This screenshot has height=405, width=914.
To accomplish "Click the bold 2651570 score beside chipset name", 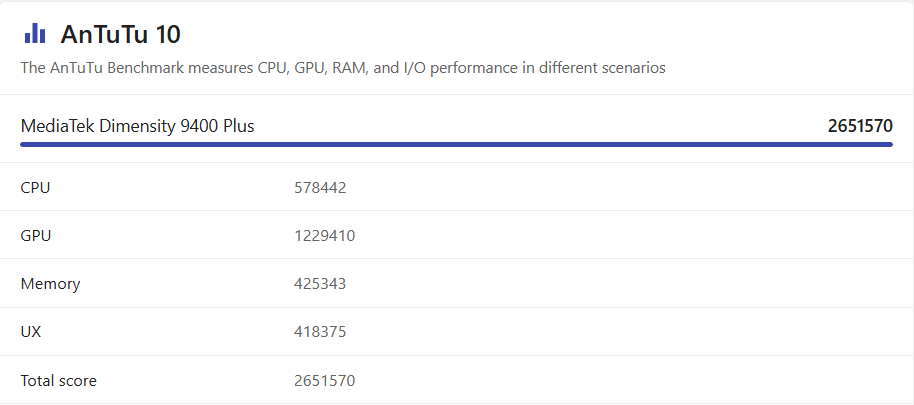I will pos(859,126).
